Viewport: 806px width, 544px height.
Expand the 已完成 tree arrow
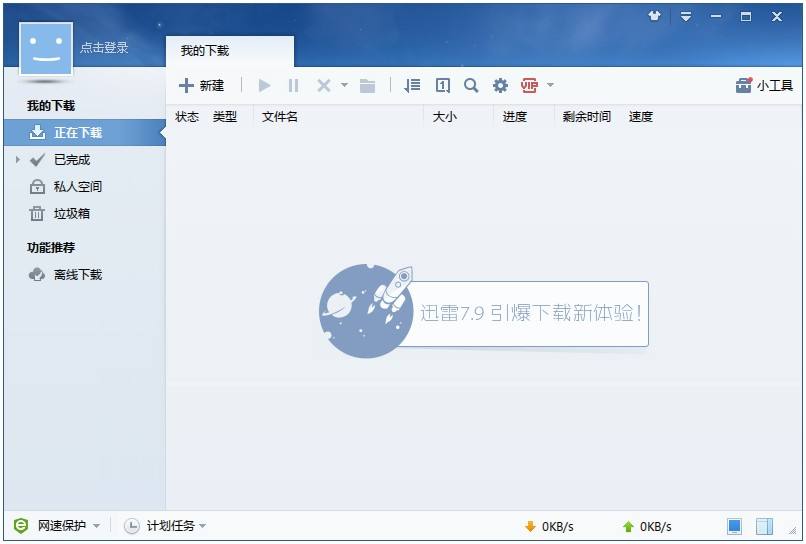click(x=18, y=160)
